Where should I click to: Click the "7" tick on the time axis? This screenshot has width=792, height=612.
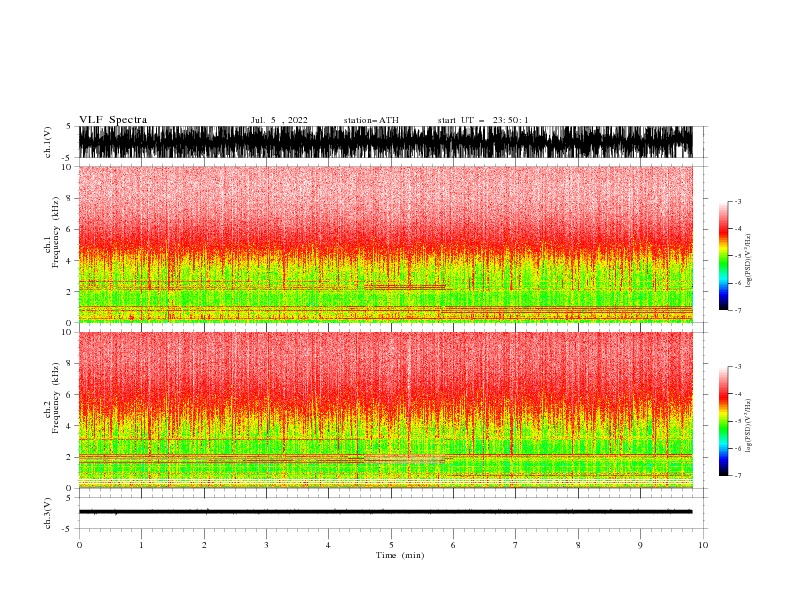pos(516,545)
